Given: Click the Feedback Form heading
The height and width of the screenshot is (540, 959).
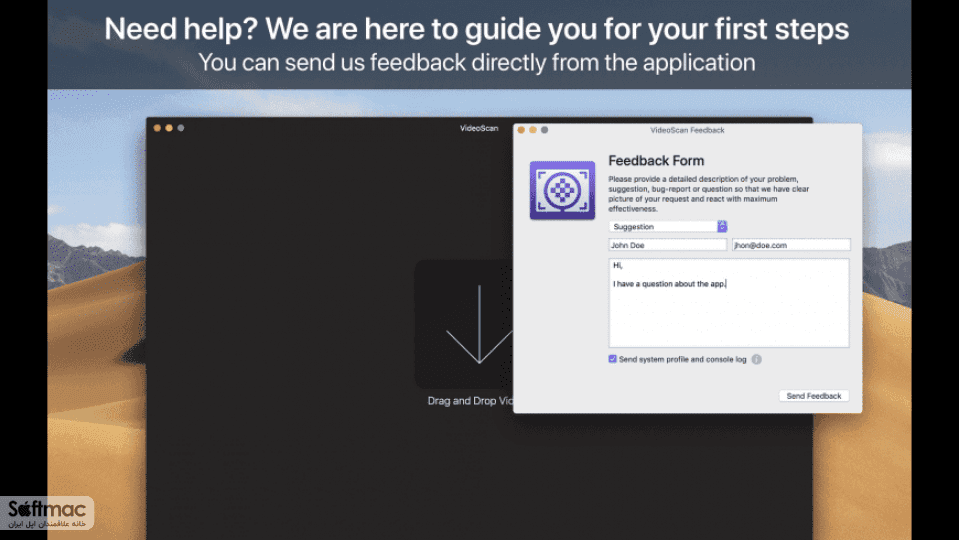Looking at the screenshot, I should tap(656, 160).
